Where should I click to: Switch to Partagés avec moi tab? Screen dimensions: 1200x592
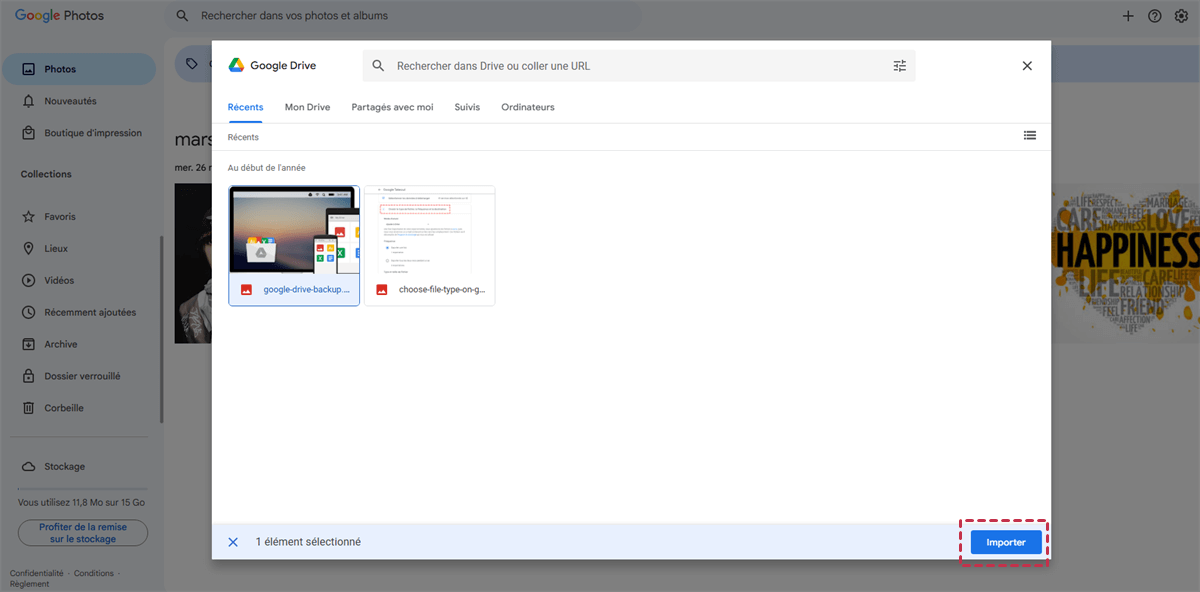pyautogui.click(x=392, y=107)
